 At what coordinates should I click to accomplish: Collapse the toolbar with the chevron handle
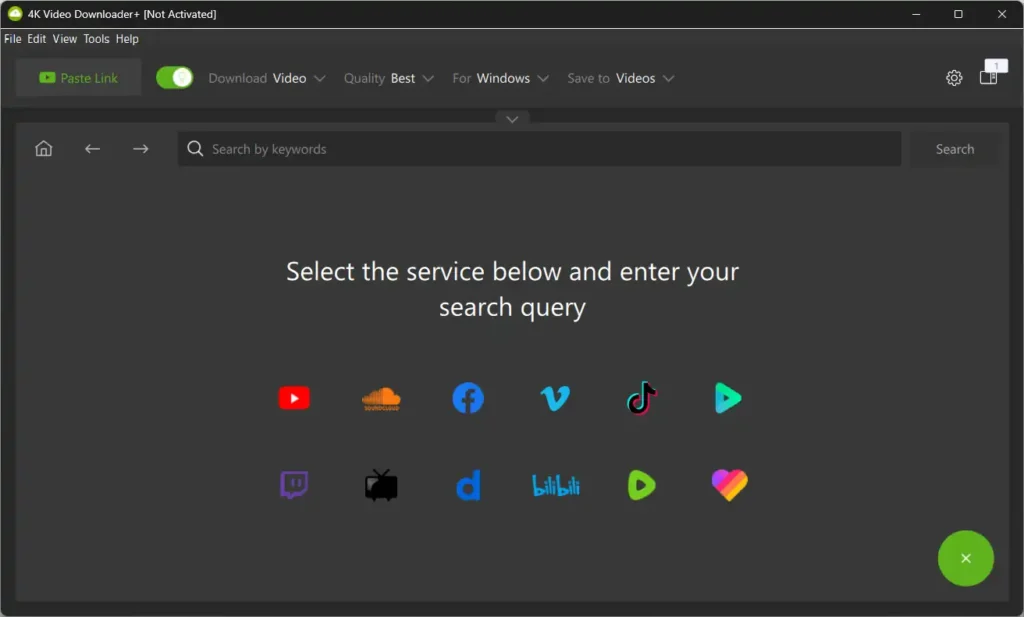point(512,119)
